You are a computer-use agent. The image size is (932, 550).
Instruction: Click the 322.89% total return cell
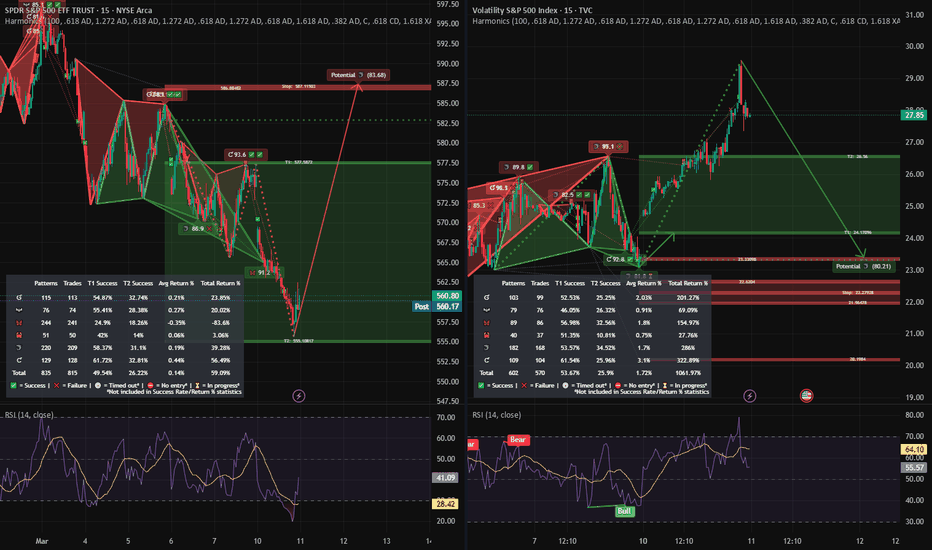tap(688, 360)
